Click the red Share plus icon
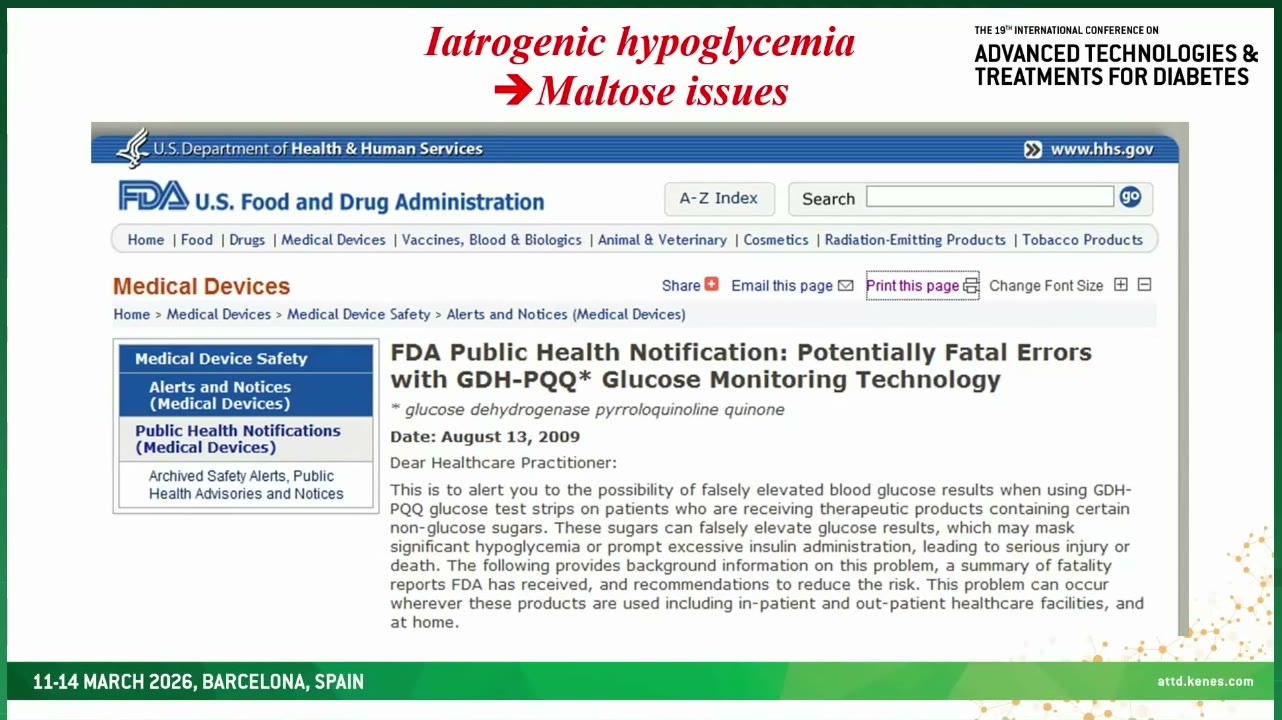 [711, 284]
